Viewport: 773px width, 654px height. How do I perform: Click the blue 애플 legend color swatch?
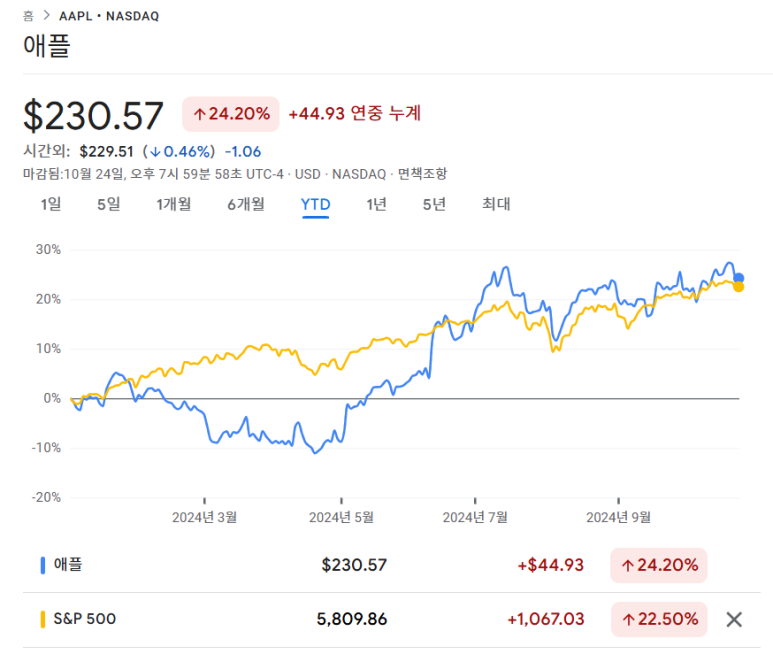(43, 565)
